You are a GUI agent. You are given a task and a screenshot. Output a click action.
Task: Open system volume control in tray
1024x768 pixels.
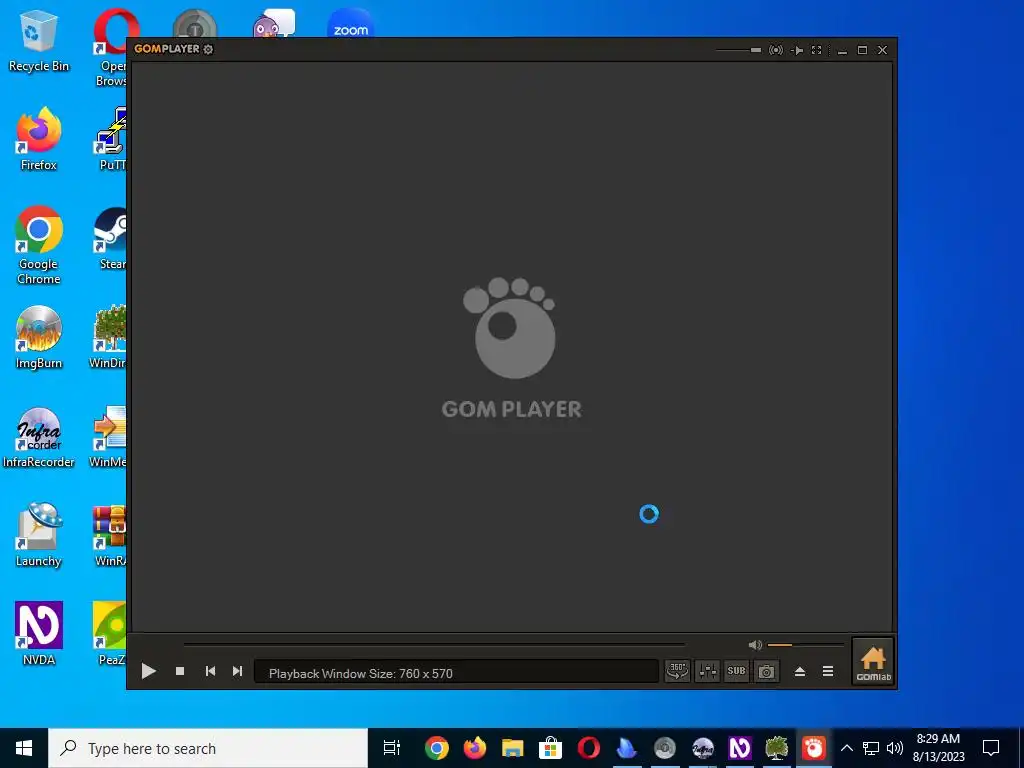[x=895, y=748]
